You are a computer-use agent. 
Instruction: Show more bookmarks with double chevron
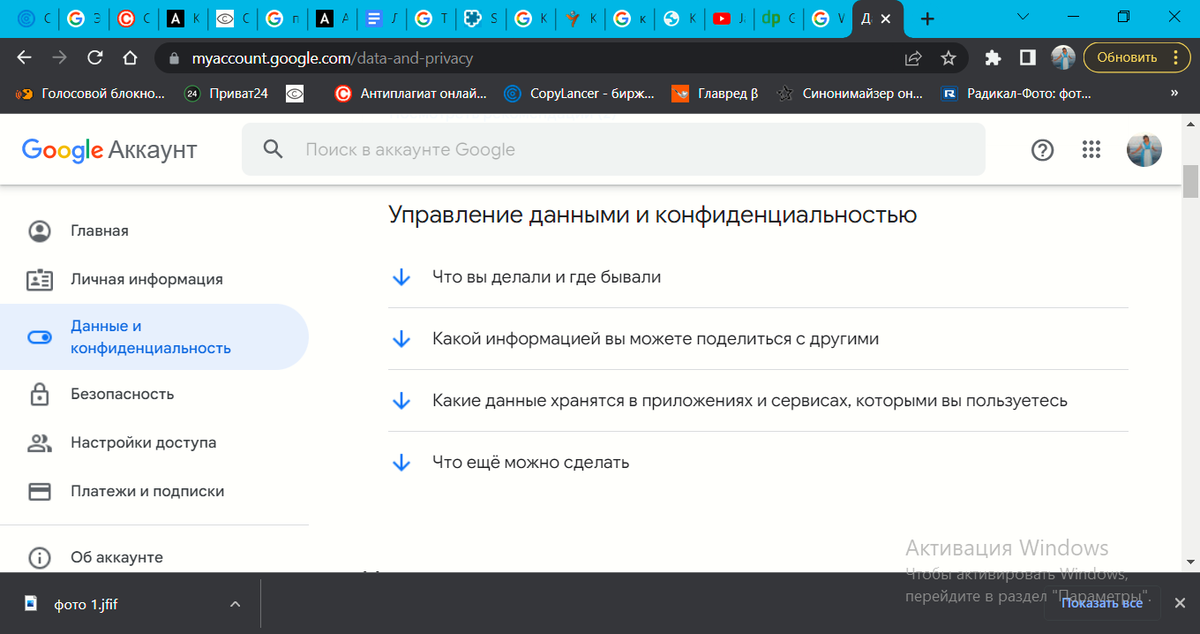tap(1174, 94)
